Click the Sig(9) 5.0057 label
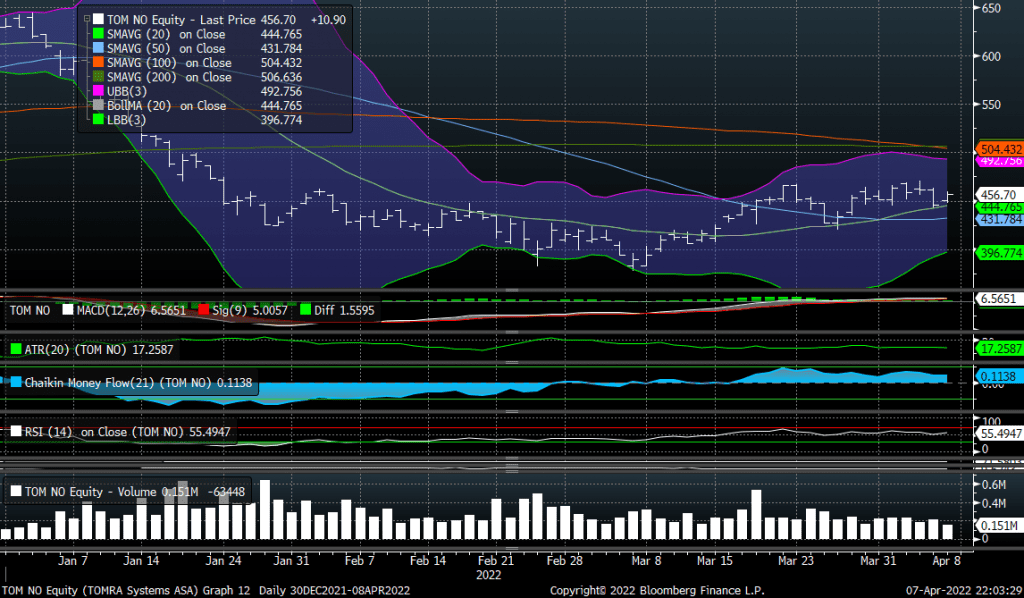 pos(249,310)
